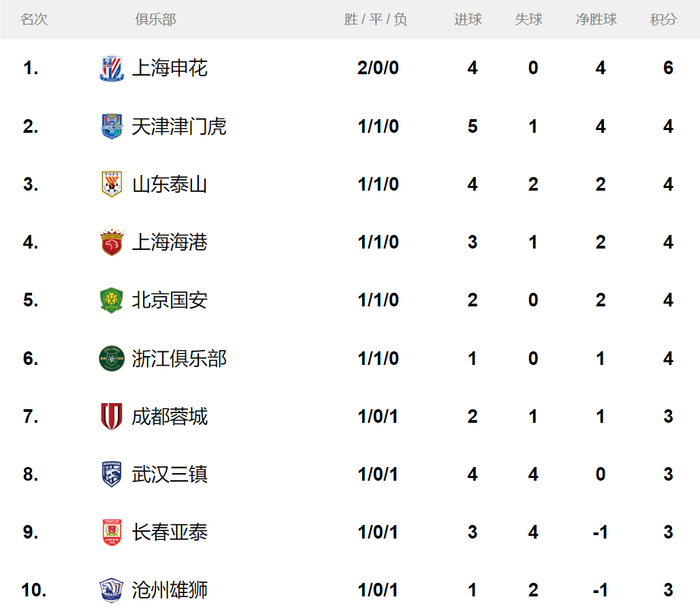
Task: Open the 北京国安 team page
Action: click(170, 300)
